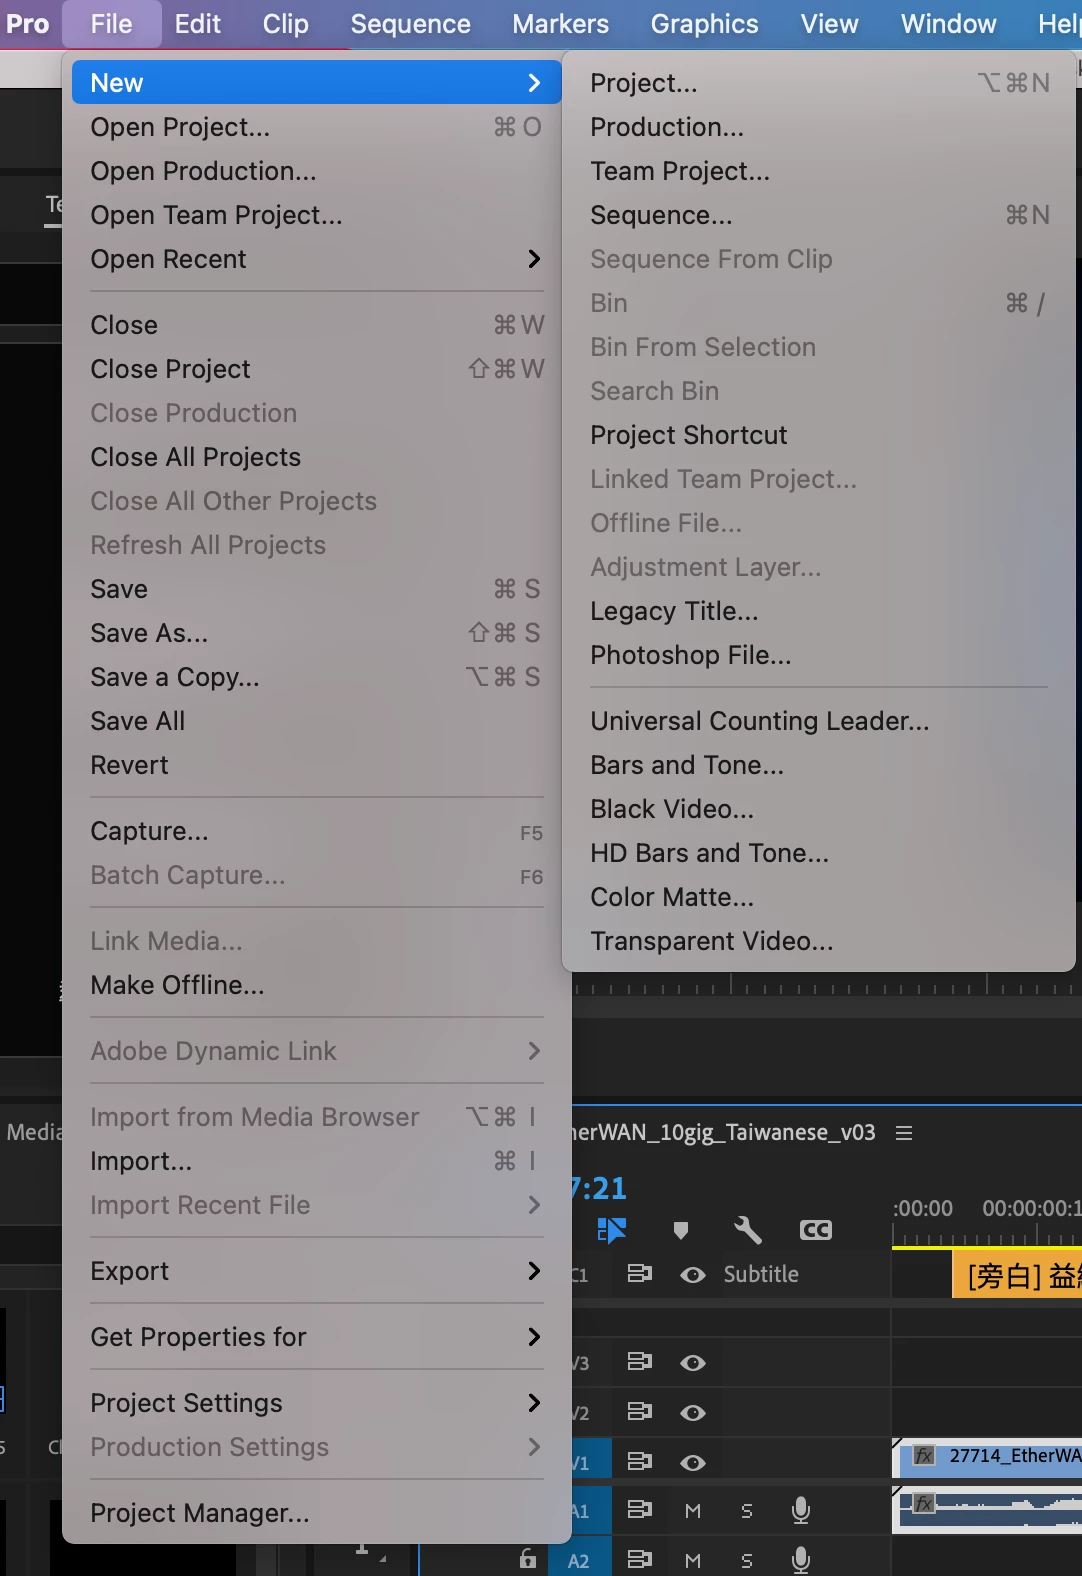Add a marker in the timeline
The height and width of the screenshot is (1576, 1082).
681,1231
